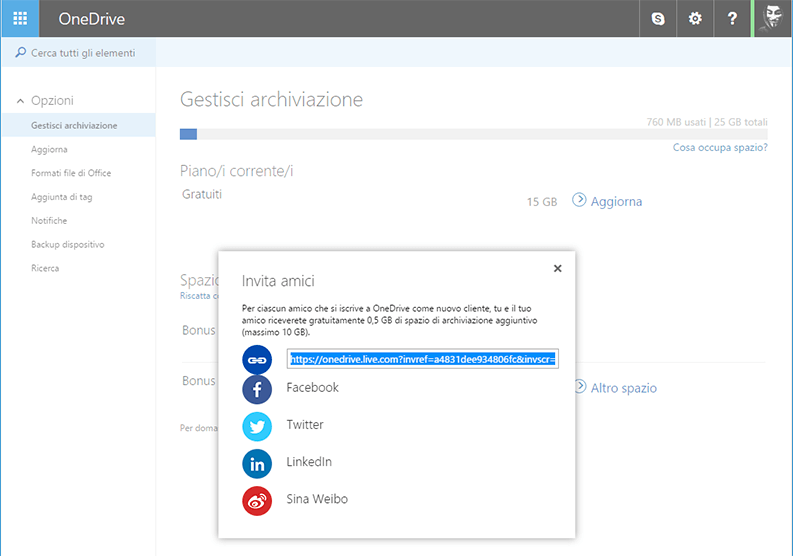This screenshot has width=793, height=556.
Task: Click the storage usage bar
Action: (x=473, y=134)
